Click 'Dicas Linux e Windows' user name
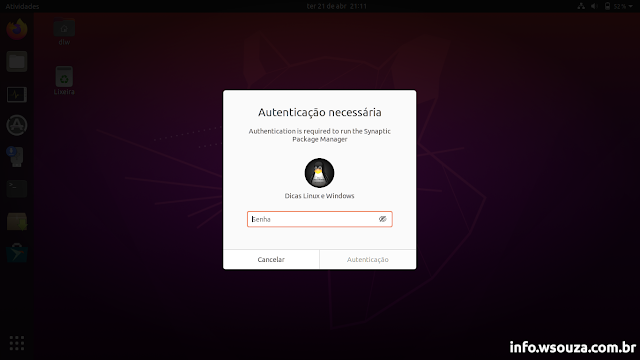640x360 pixels. 319,196
